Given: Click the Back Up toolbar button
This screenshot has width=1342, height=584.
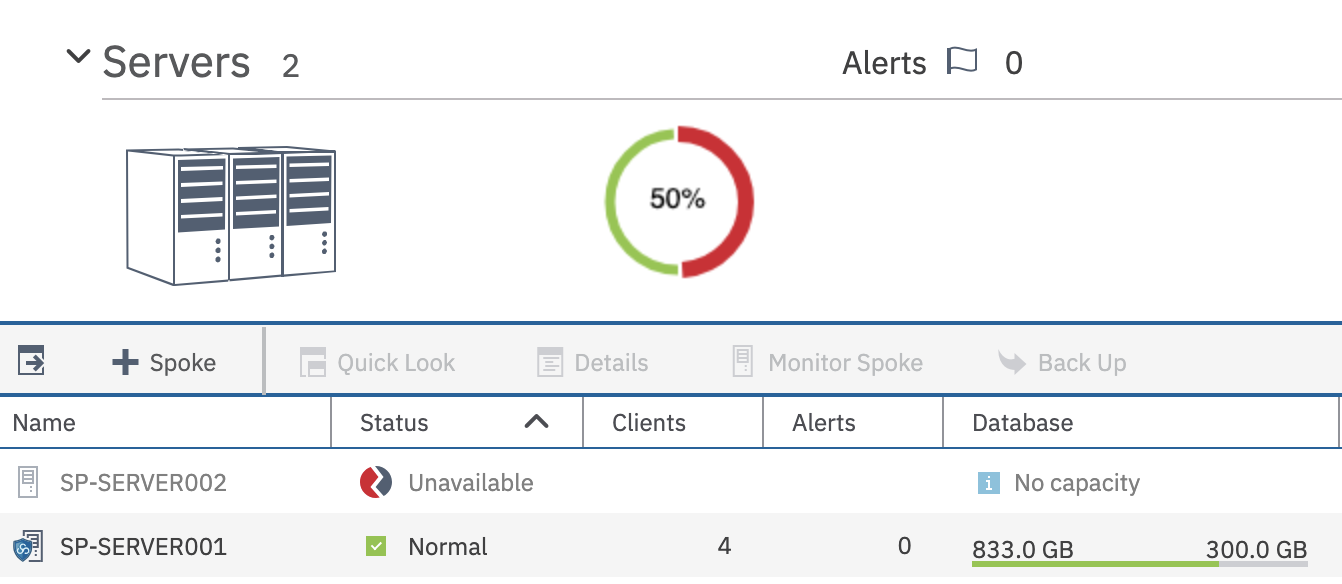Looking at the screenshot, I should 1062,363.
